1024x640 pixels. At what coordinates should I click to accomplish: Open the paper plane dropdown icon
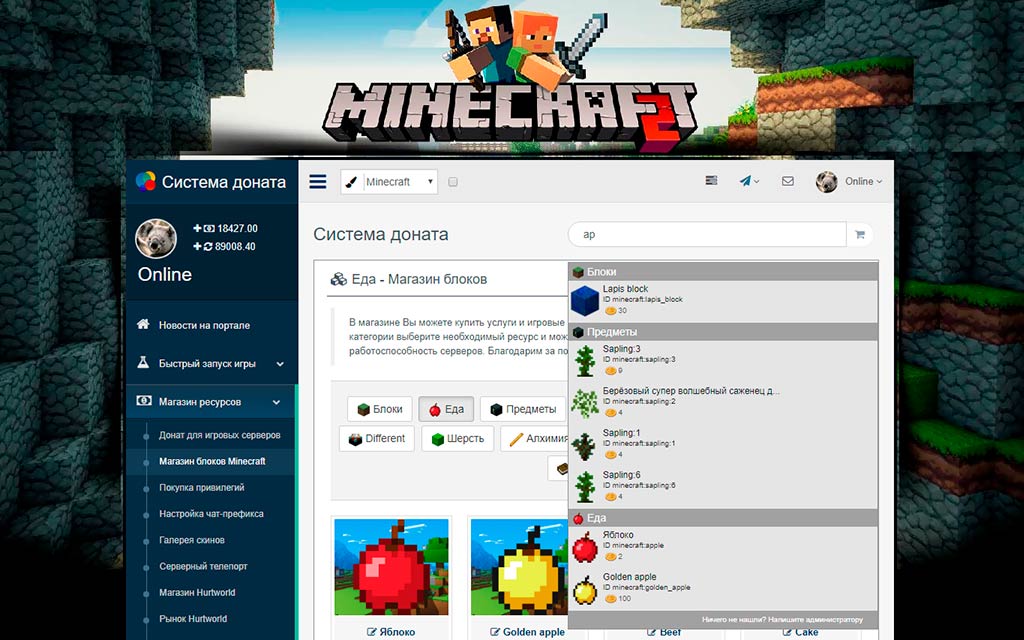tap(749, 181)
